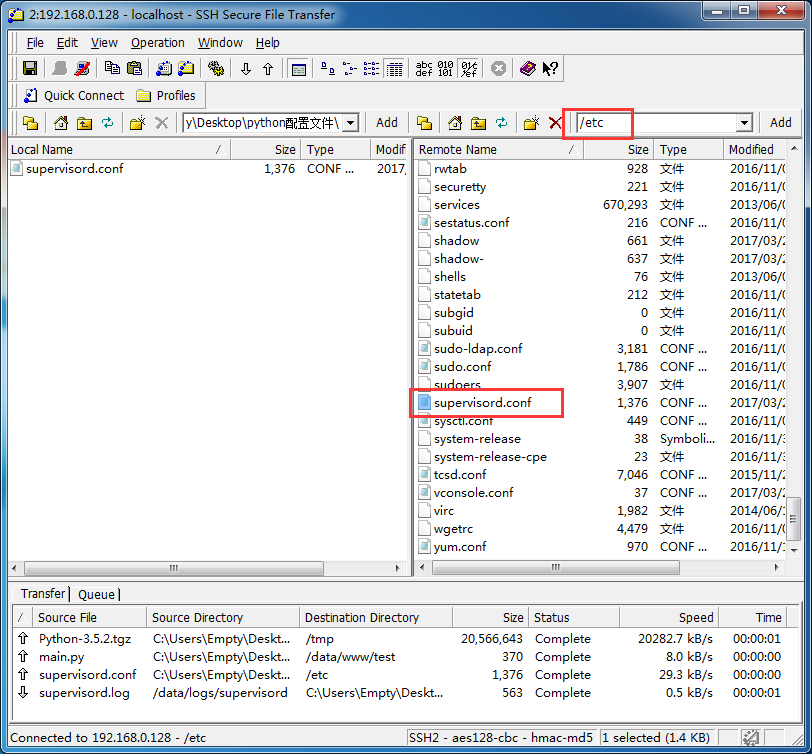Screen dimensions: 812x754
Task: Expand the remote /etc path dropdown arrow
Action: coord(744,123)
